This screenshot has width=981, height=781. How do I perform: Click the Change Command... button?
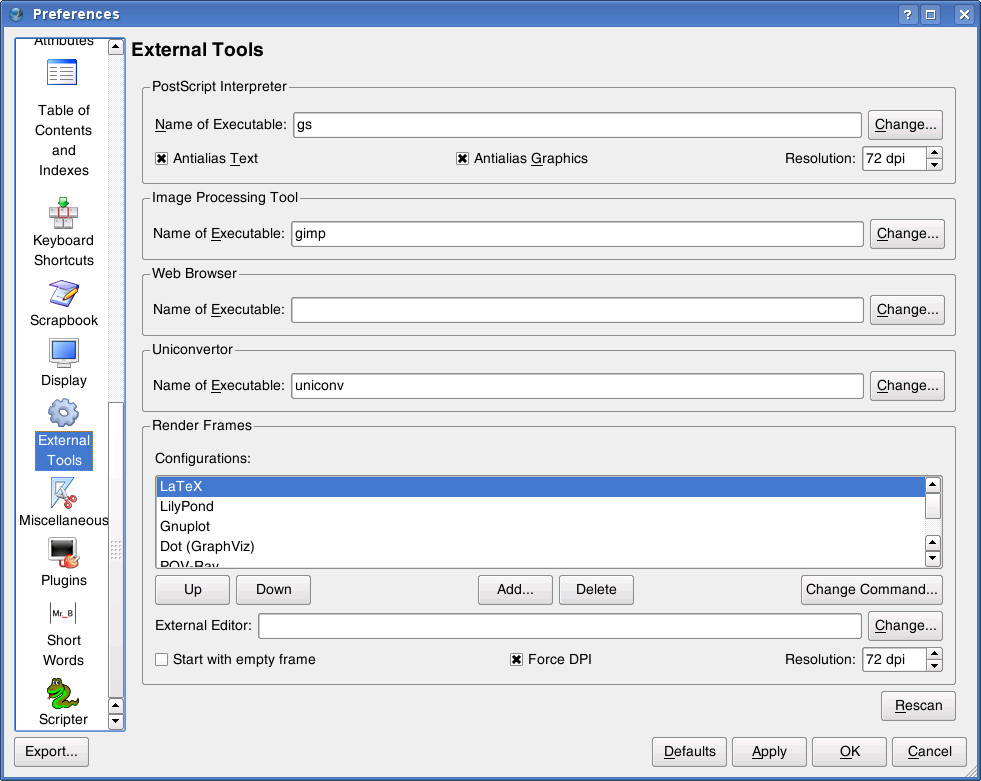pos(871,590)
